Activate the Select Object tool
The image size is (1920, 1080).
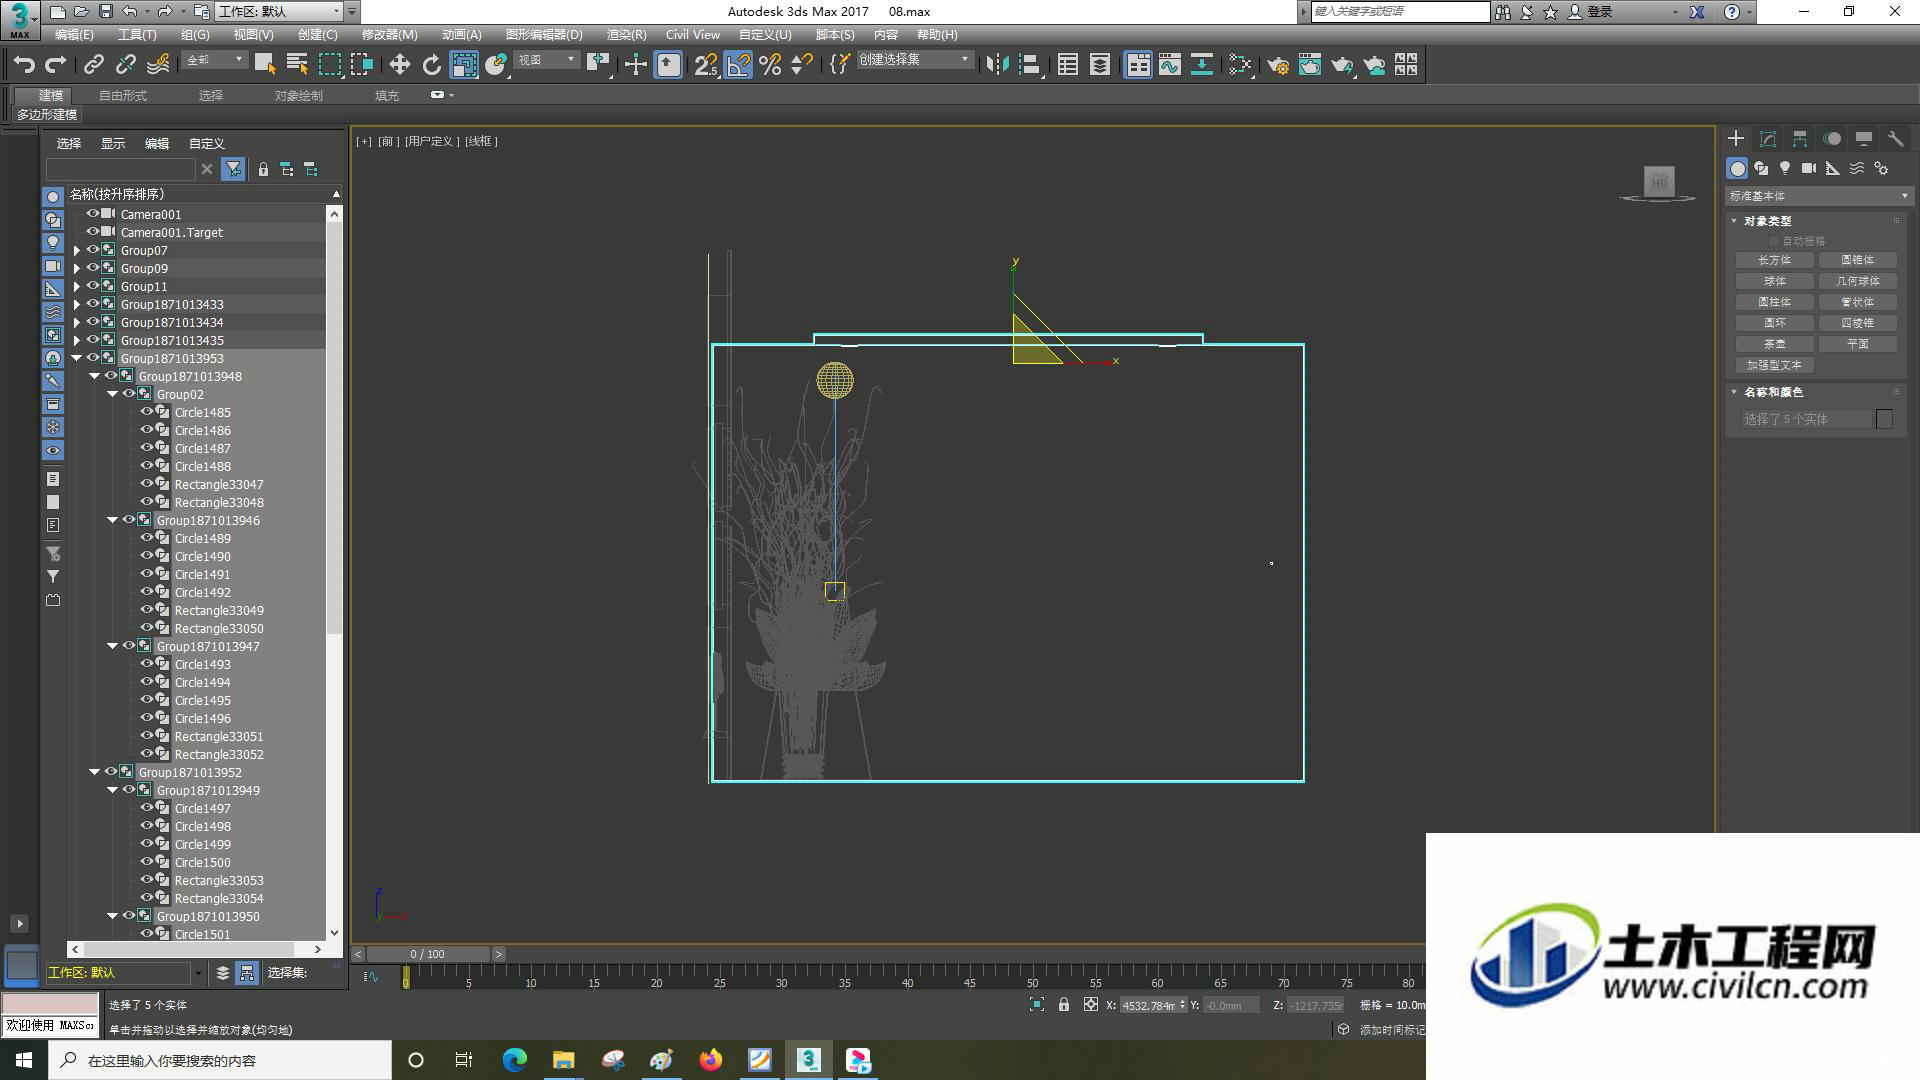click(265, 65)
